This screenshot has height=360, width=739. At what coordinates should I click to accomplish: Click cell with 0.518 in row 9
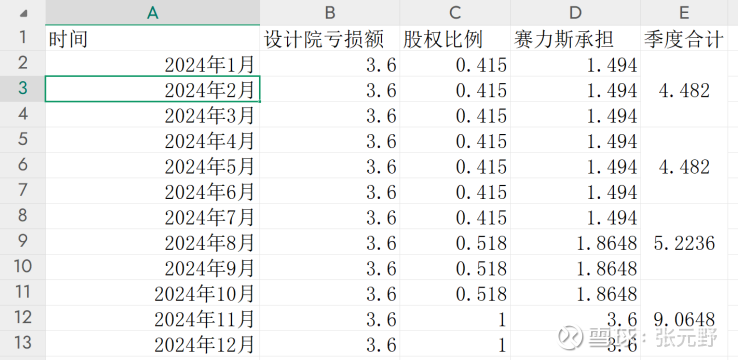pyautogui.click(x=455, y=242)
